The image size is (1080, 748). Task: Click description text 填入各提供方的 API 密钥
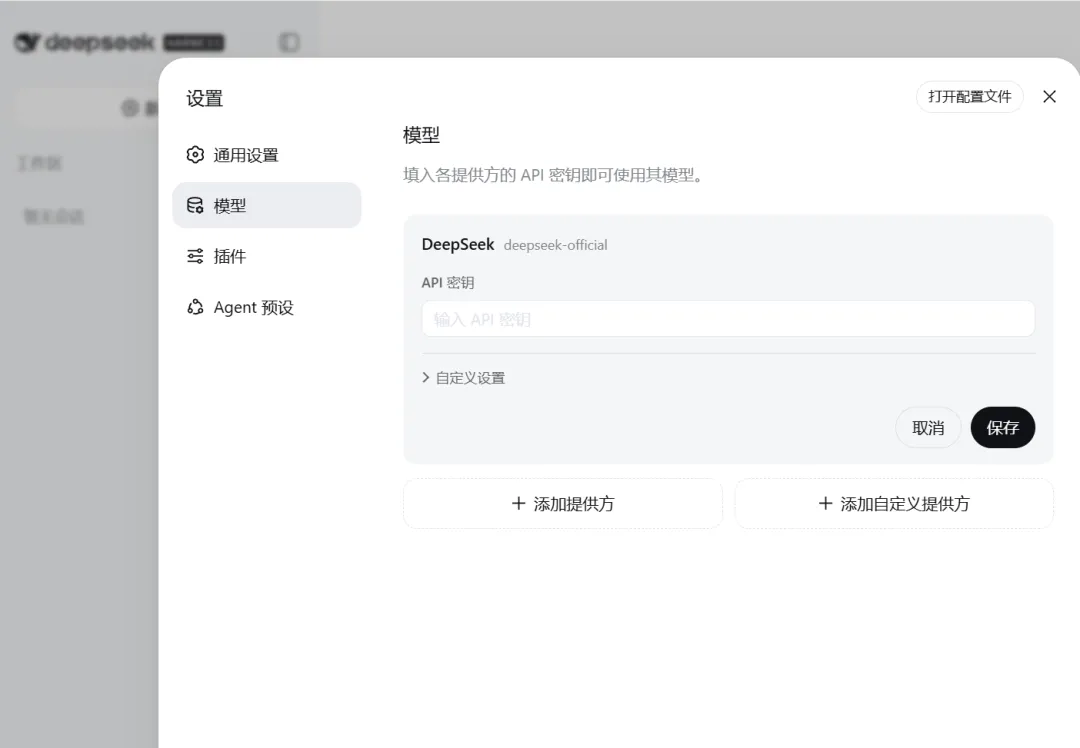[x=552, y=175]
